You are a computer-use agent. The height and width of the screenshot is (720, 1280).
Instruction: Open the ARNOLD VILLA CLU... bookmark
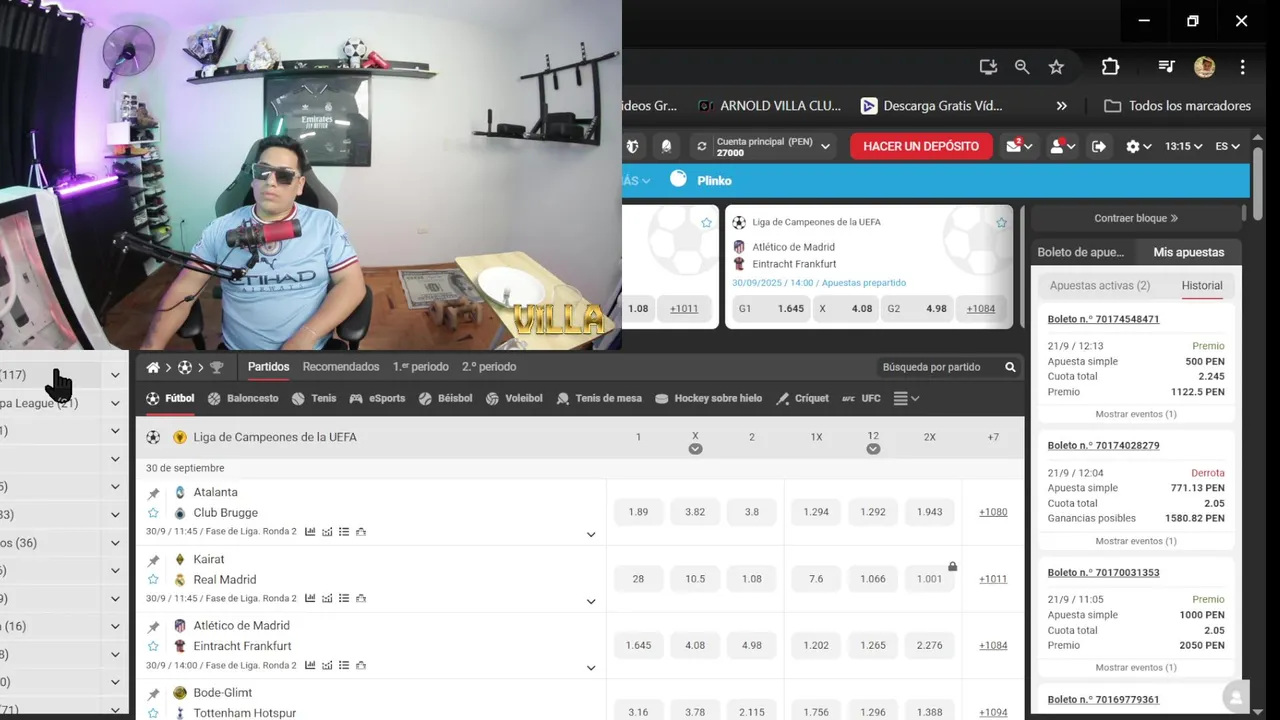pos(769,106)
